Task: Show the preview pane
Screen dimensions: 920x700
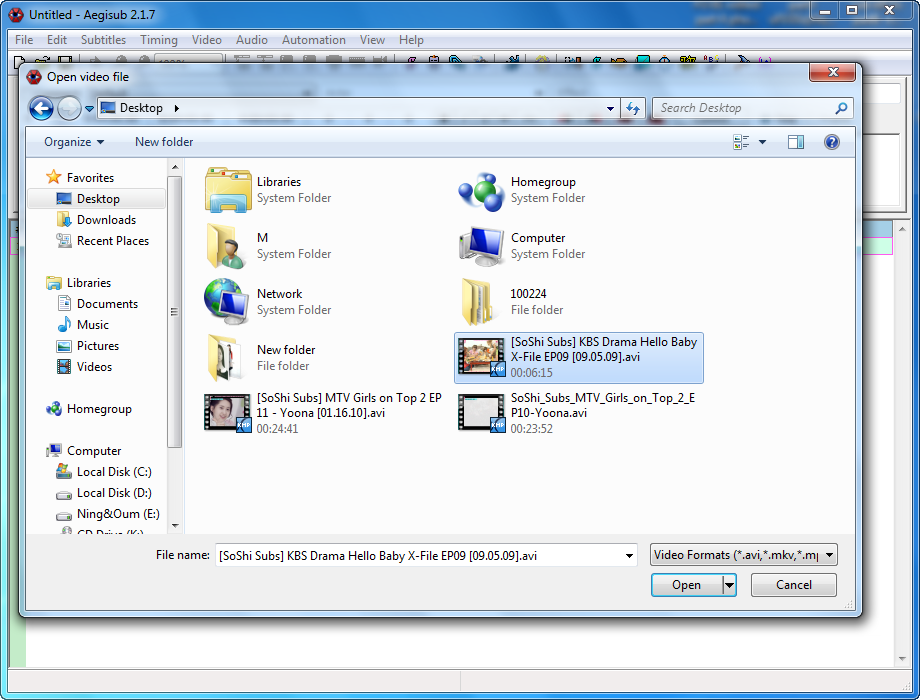Action: pyautogui.click(x=796, y=142)
